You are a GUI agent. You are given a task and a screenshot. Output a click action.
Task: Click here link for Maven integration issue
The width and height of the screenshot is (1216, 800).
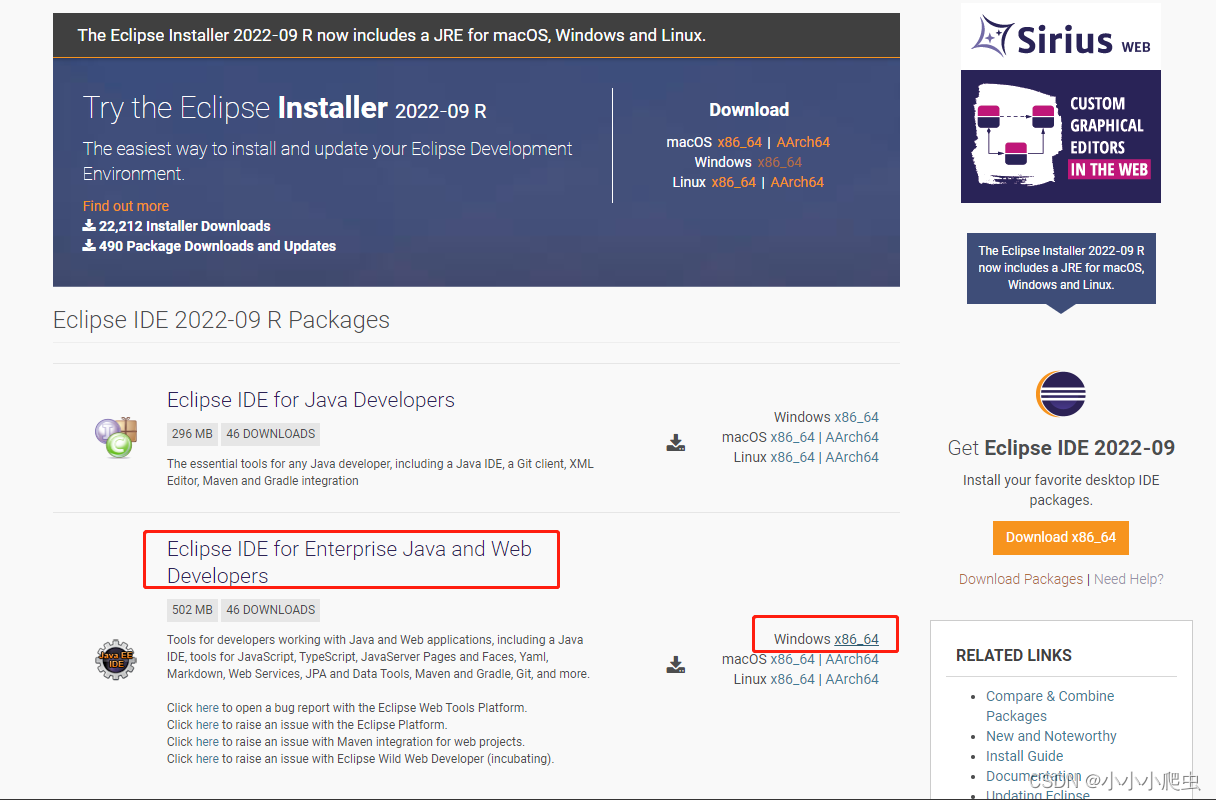coord(207,741)
